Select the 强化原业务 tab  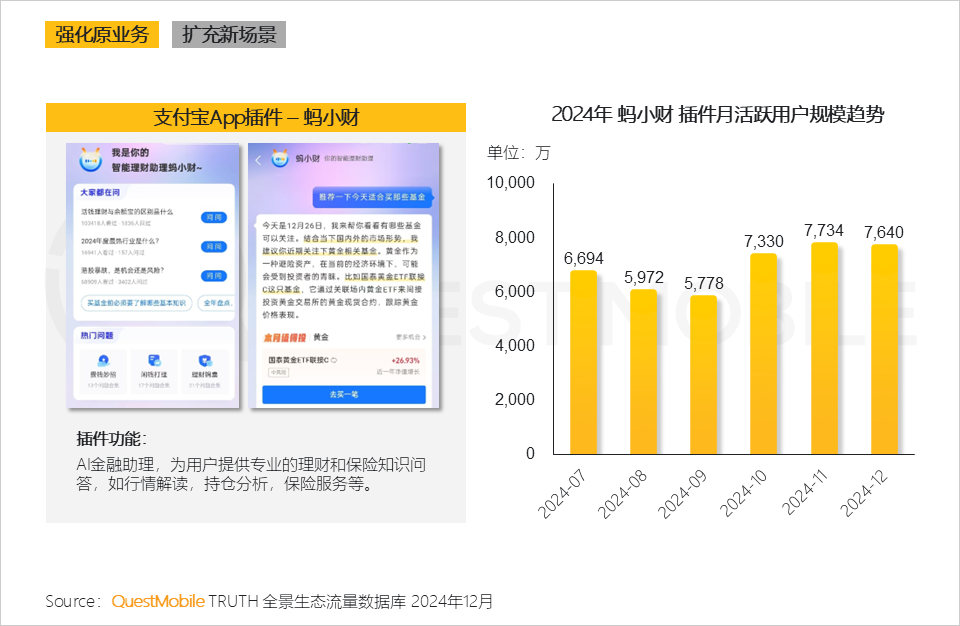point(102,35)
